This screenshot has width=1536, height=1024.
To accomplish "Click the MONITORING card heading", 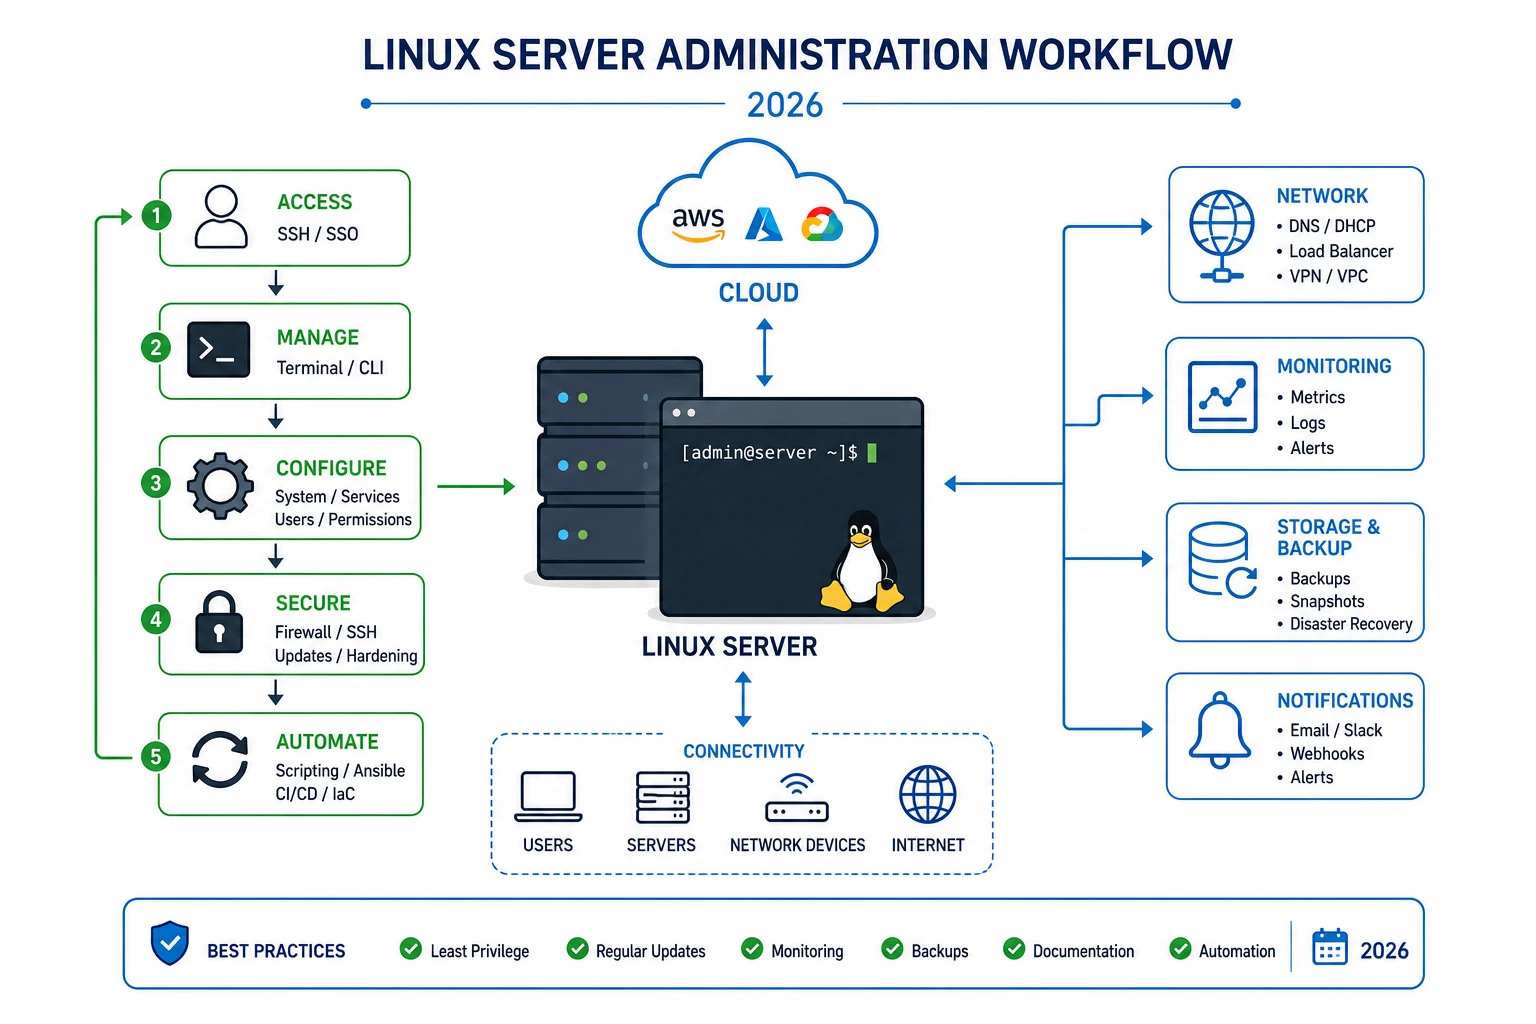I will (x=1334, y=366).
